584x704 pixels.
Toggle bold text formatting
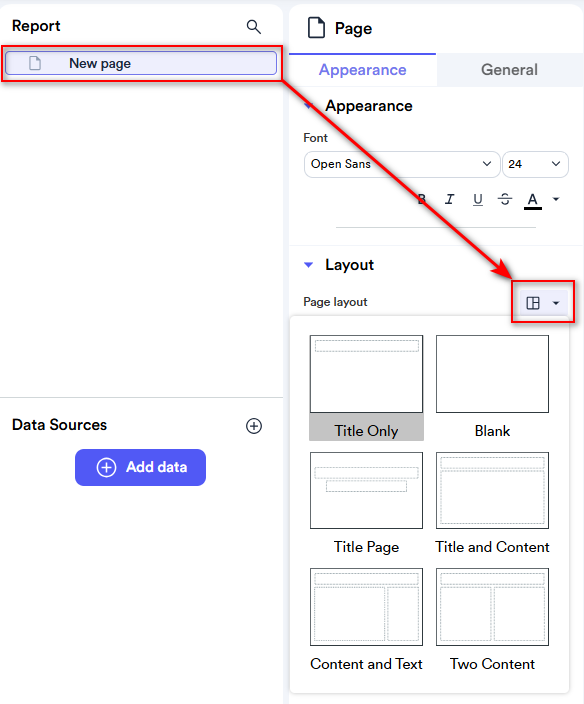coord(422,199)
